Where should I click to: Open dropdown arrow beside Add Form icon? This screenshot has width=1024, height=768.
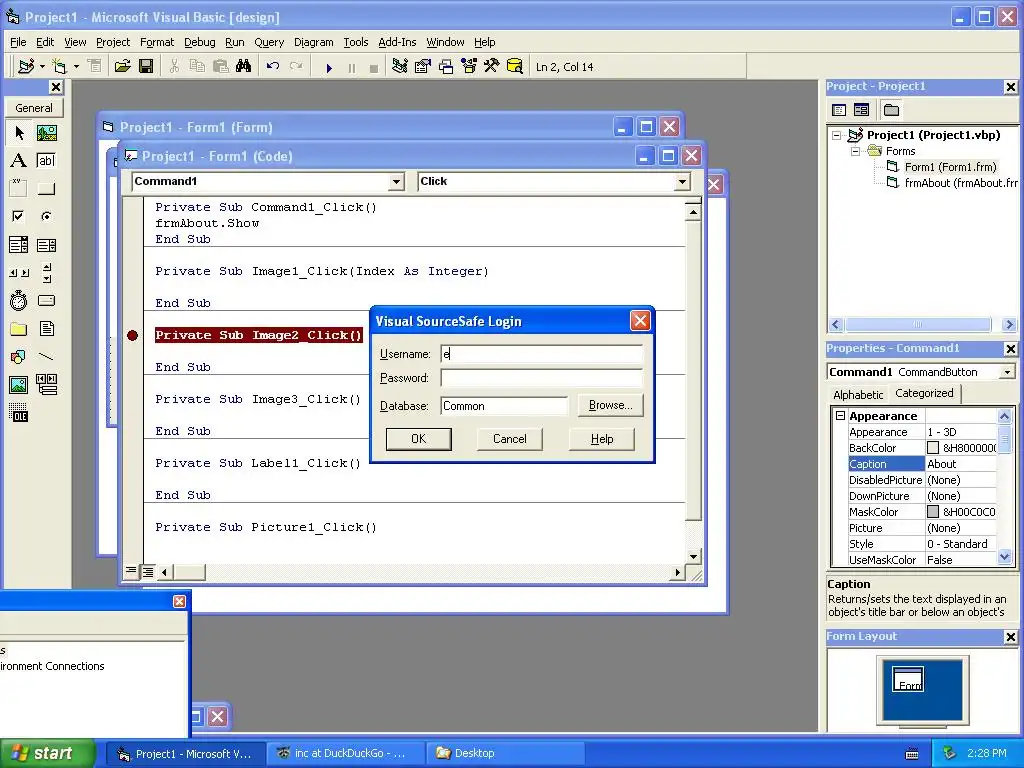click(x=76, y=67)
